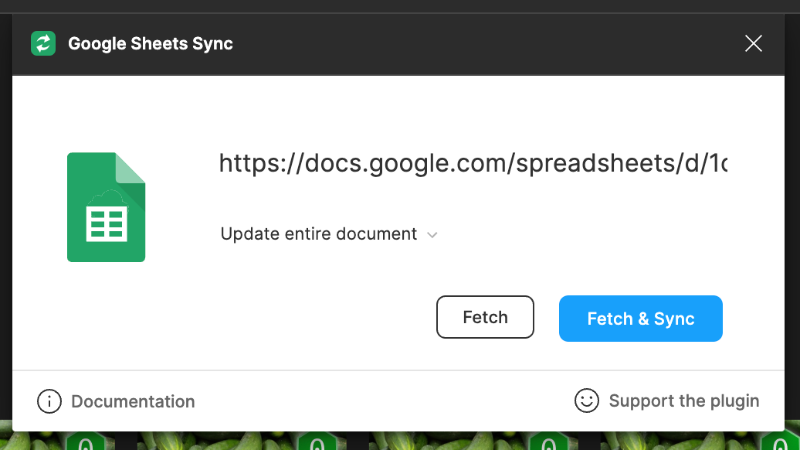Select the leftmost cucumber thumbnail below the dialog
The image size is (800, 450).
[x=35, y=441]
